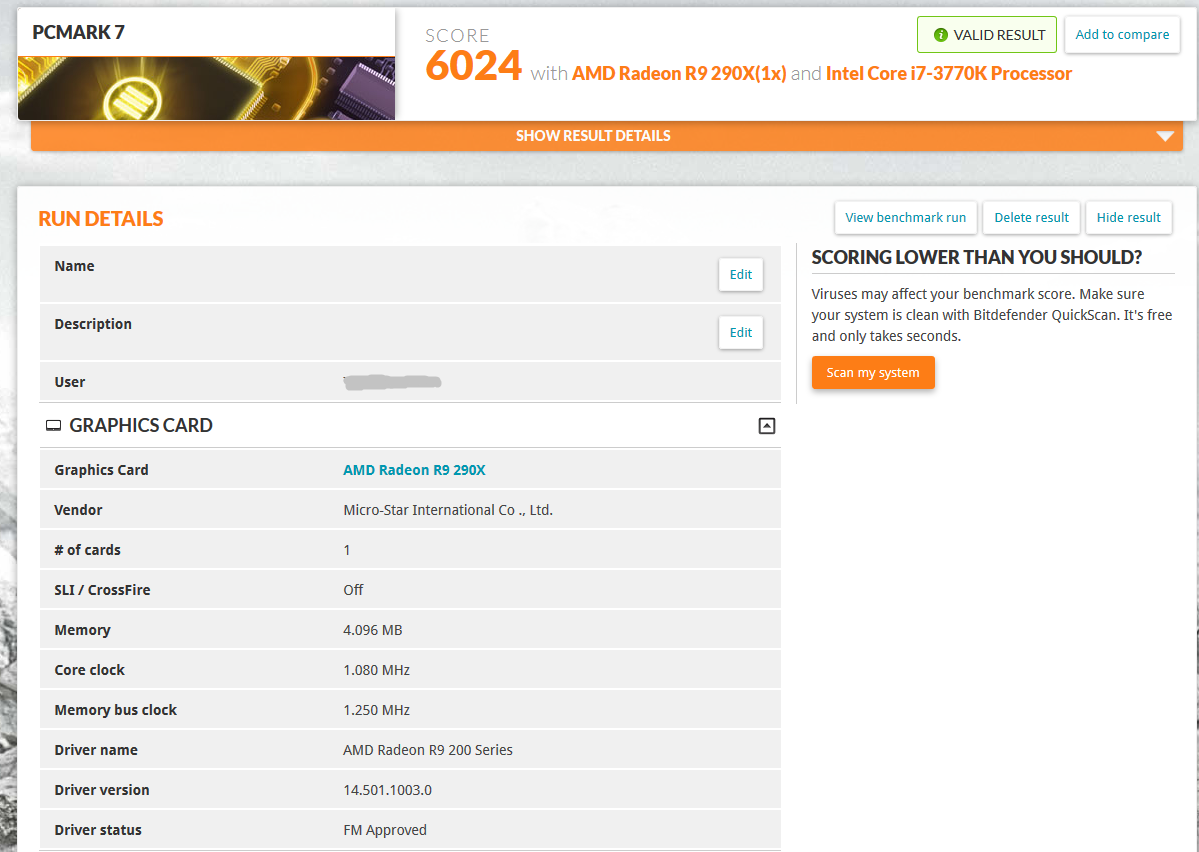Click the PCMark 7 banner image
This screenshot has height=852, width=1199.
tap(206, 88)
